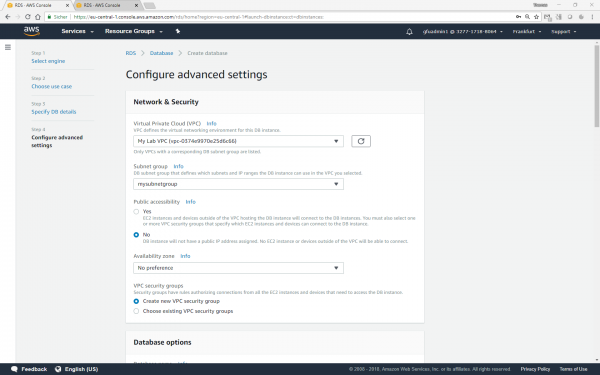
Task: Click the first browser extension icon
Action: [547, 17]
